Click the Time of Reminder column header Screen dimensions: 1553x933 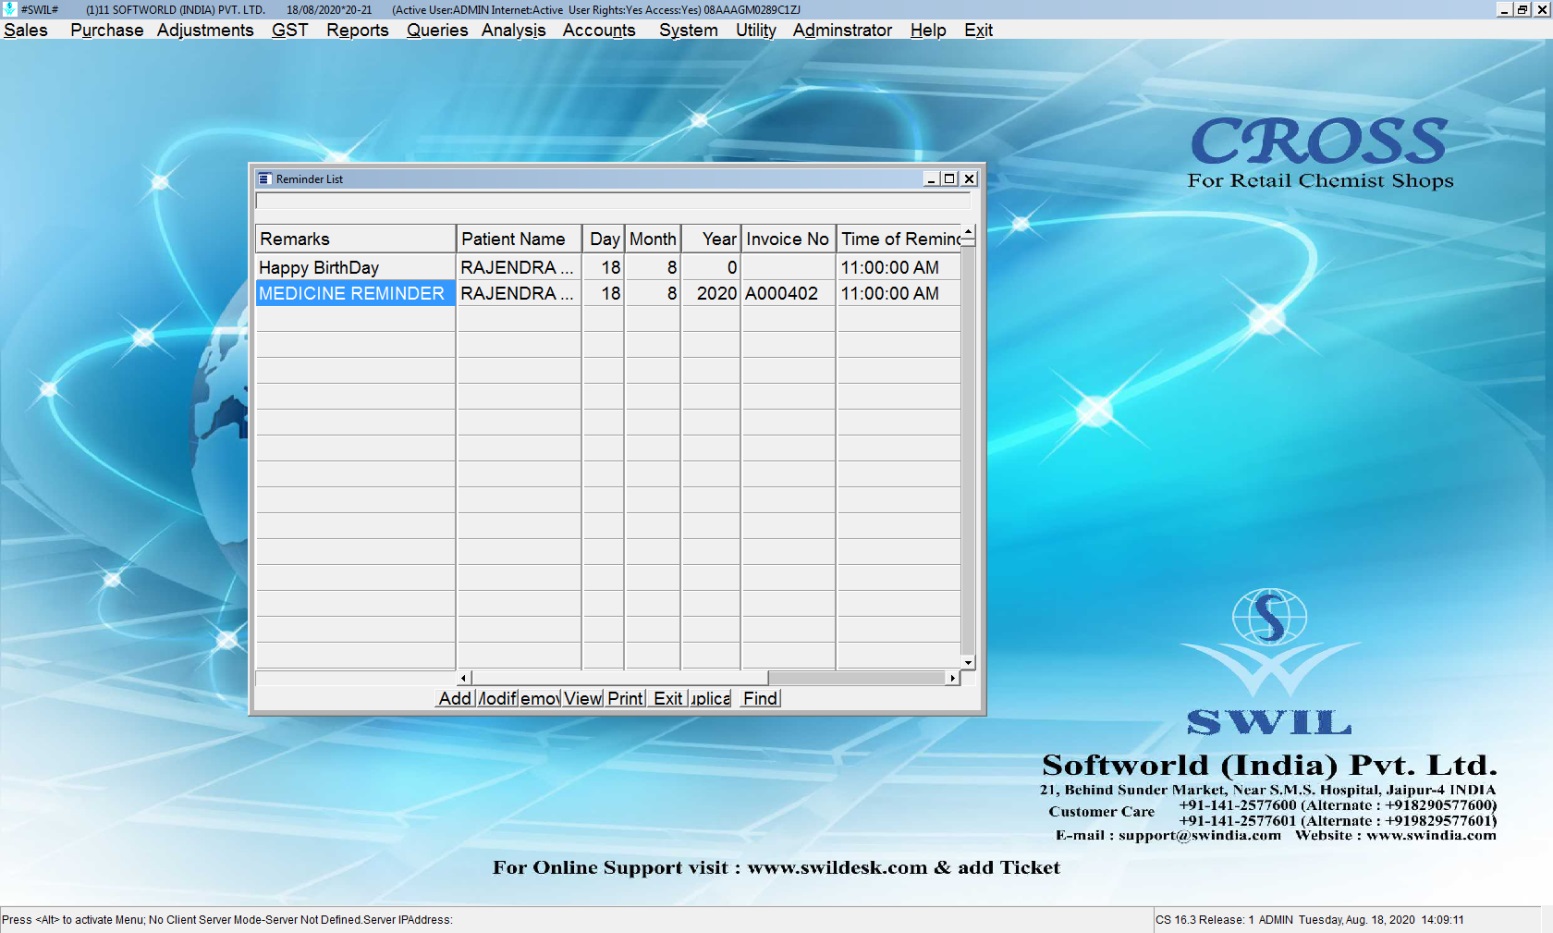898,239
